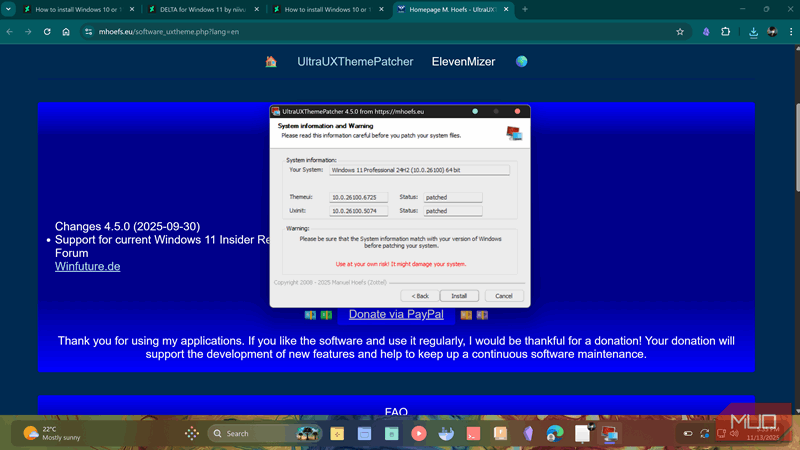Close the DELTA for Windows 11 tab
This screenshot has width=800, height=450.
pyautogui.click(x=257, y=9)
